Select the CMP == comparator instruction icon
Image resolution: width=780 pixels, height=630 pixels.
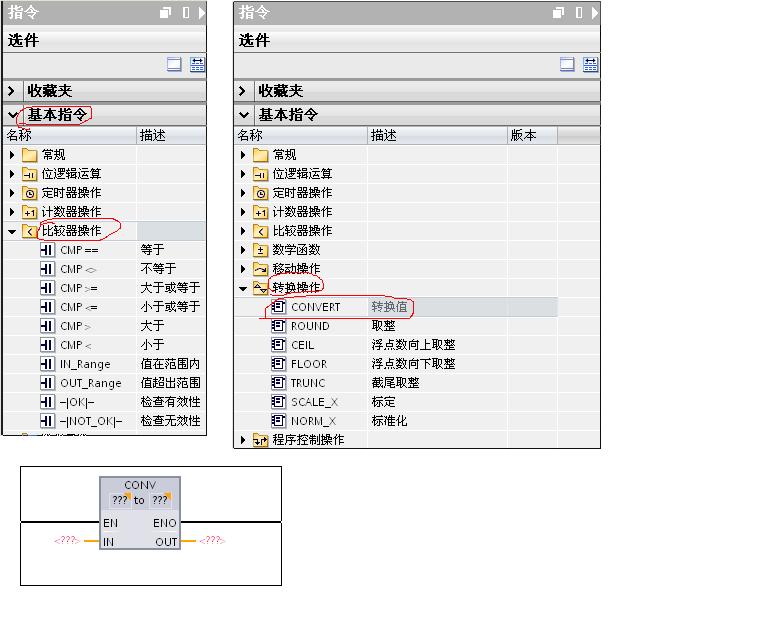pos(47,250)
